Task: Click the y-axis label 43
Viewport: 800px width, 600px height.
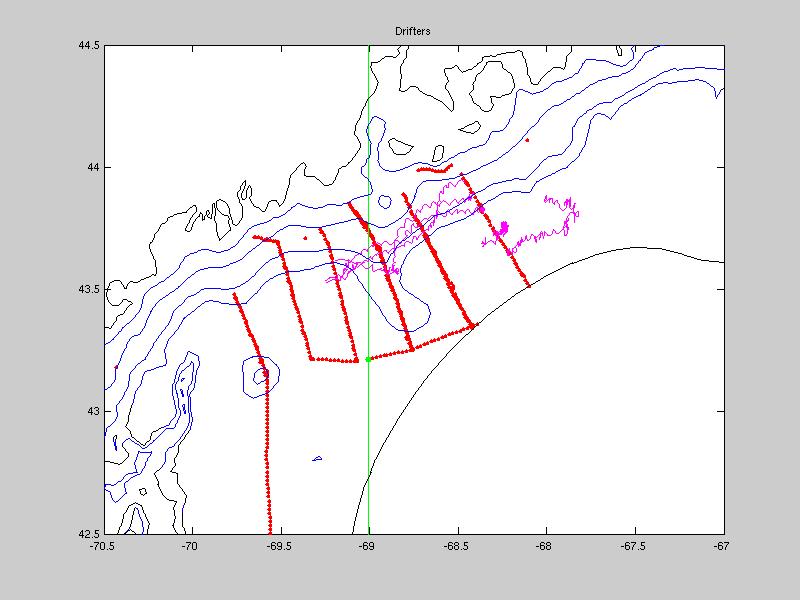Action: pos(93,411)
